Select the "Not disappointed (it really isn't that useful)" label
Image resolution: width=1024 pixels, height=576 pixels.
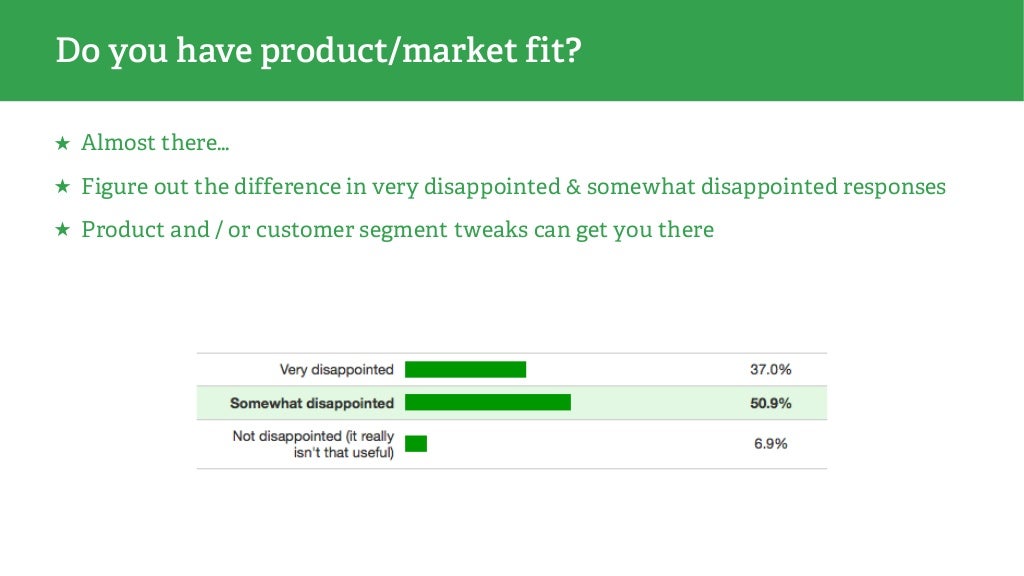click(x=313, y=445)
